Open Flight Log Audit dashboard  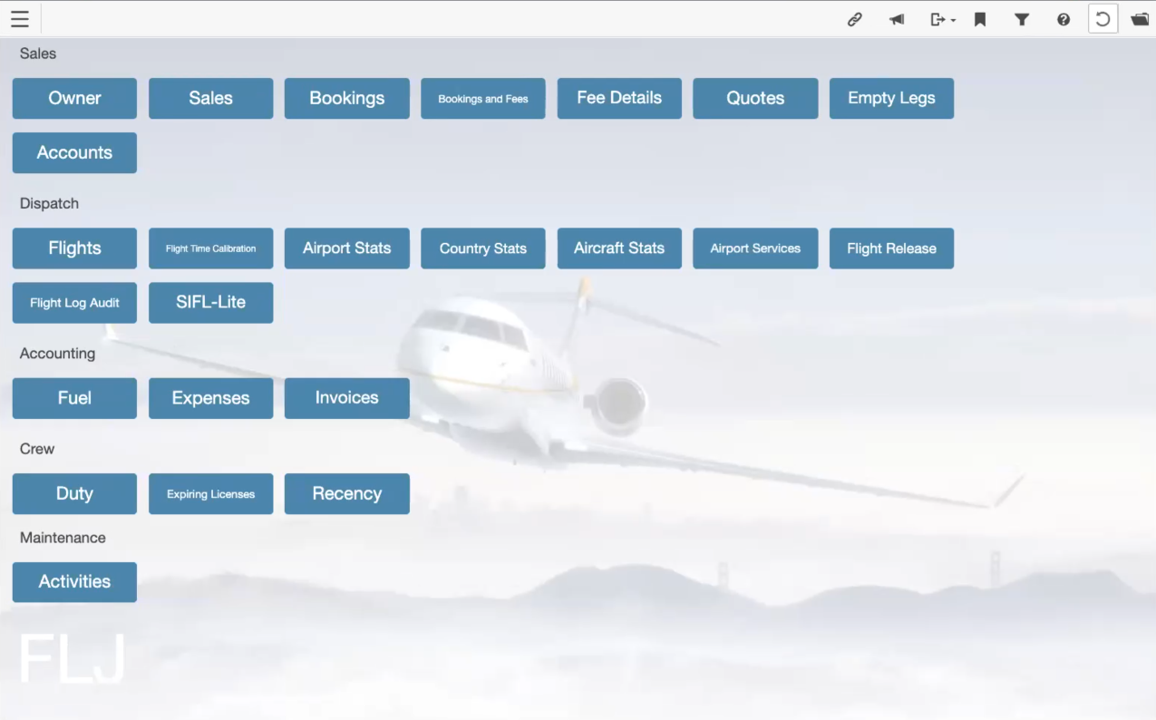(74, 302)
